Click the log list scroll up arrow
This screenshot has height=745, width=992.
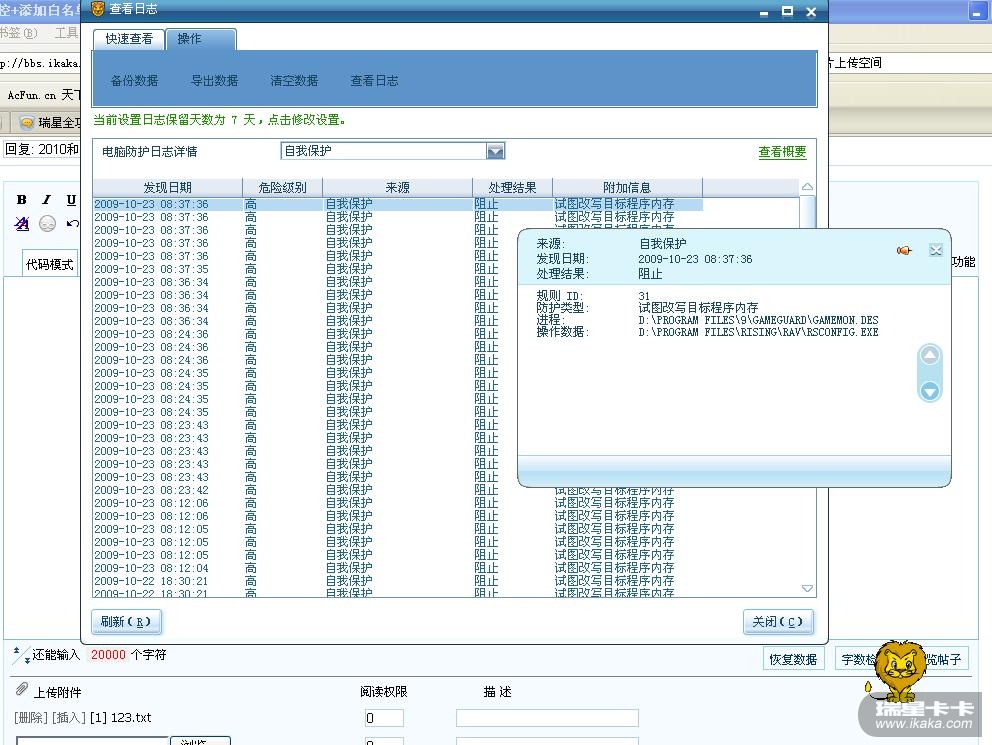[x=807, y=187]
